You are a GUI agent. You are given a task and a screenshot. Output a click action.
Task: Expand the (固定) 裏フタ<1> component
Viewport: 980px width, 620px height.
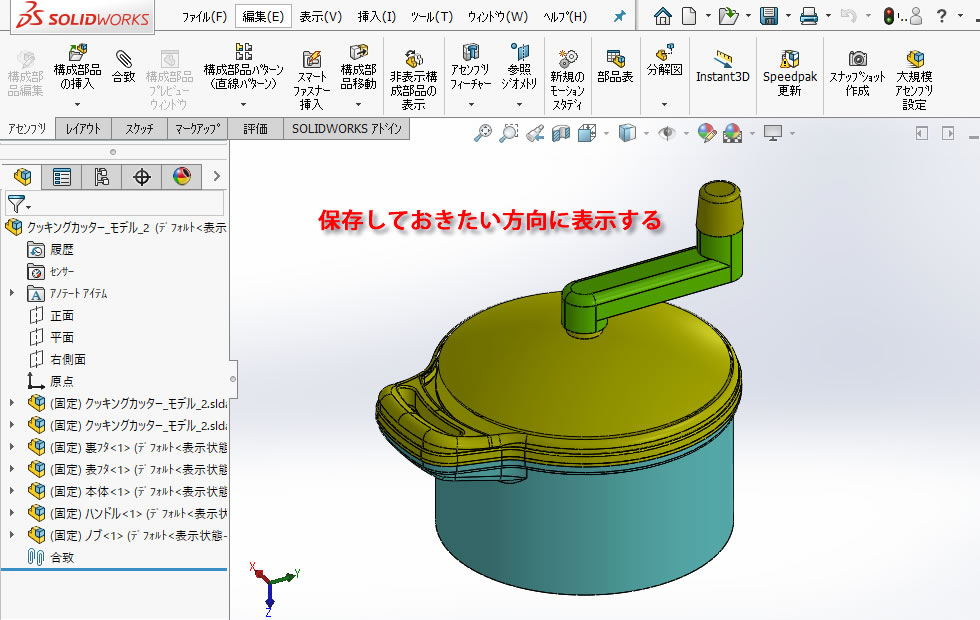pos(11,447)
